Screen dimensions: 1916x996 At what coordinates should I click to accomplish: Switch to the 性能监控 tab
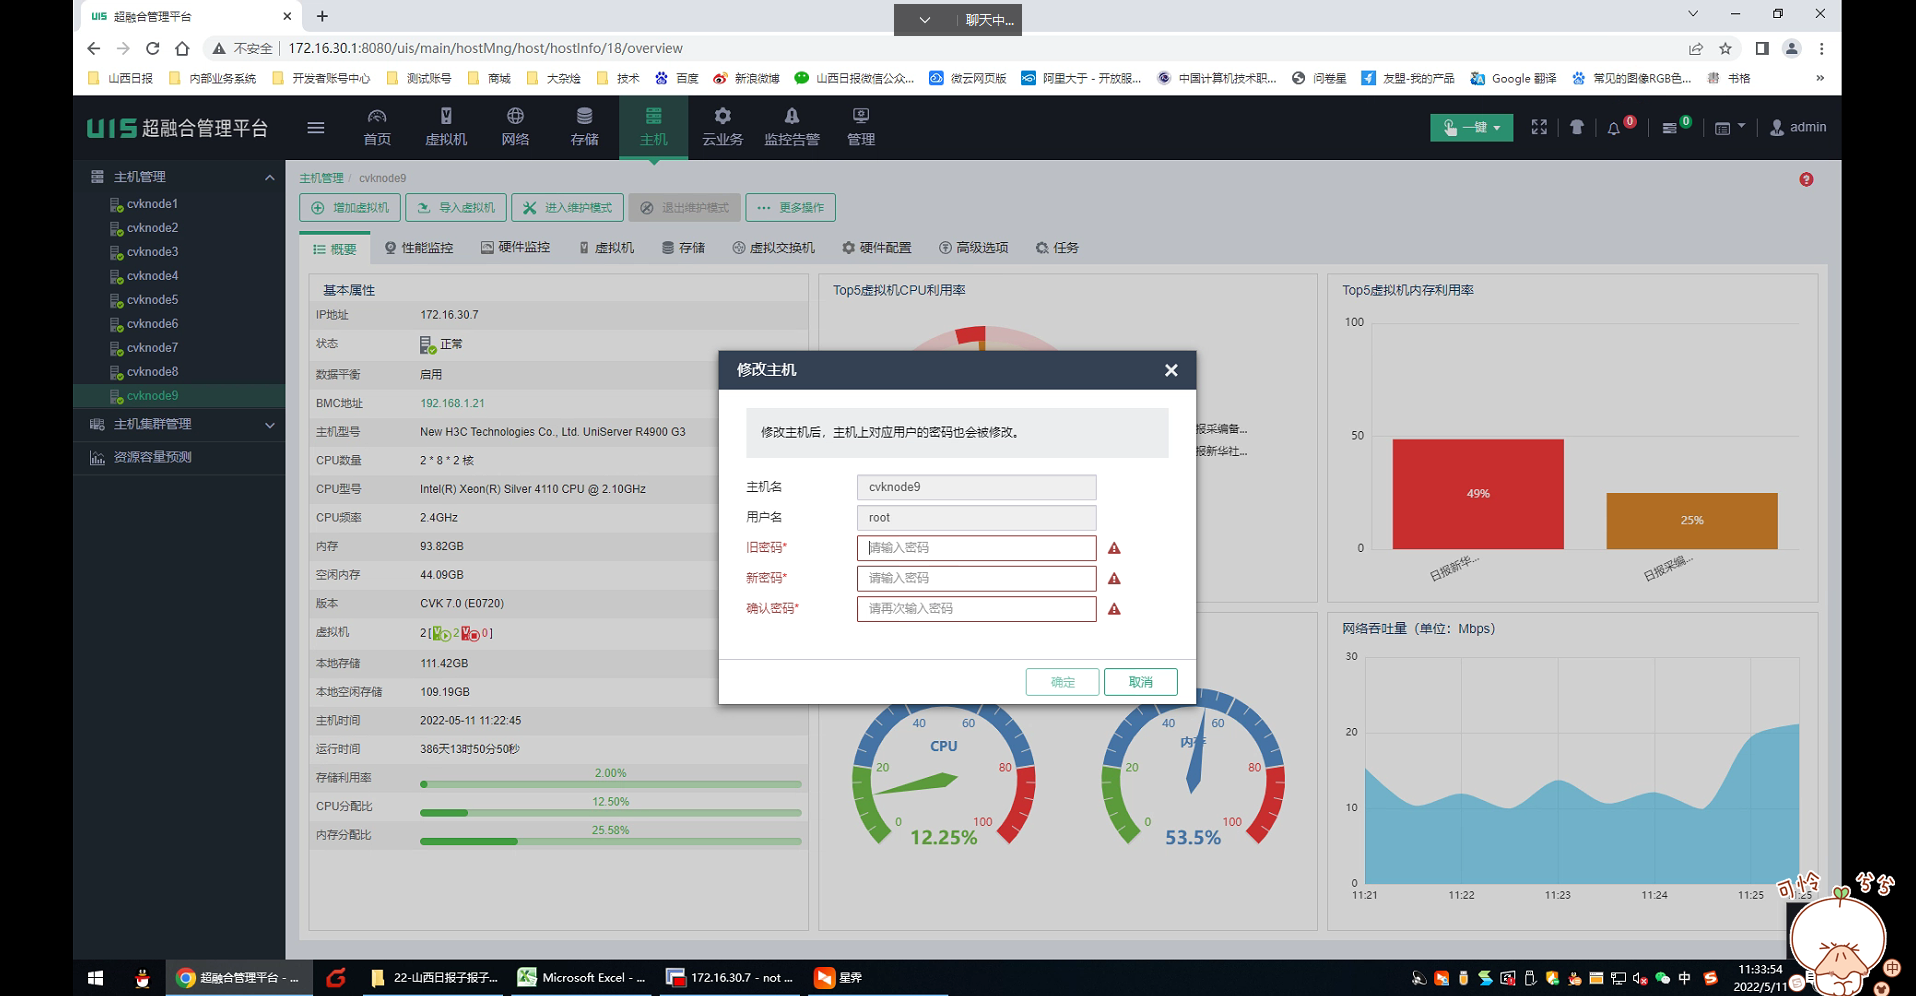[419, 248]
